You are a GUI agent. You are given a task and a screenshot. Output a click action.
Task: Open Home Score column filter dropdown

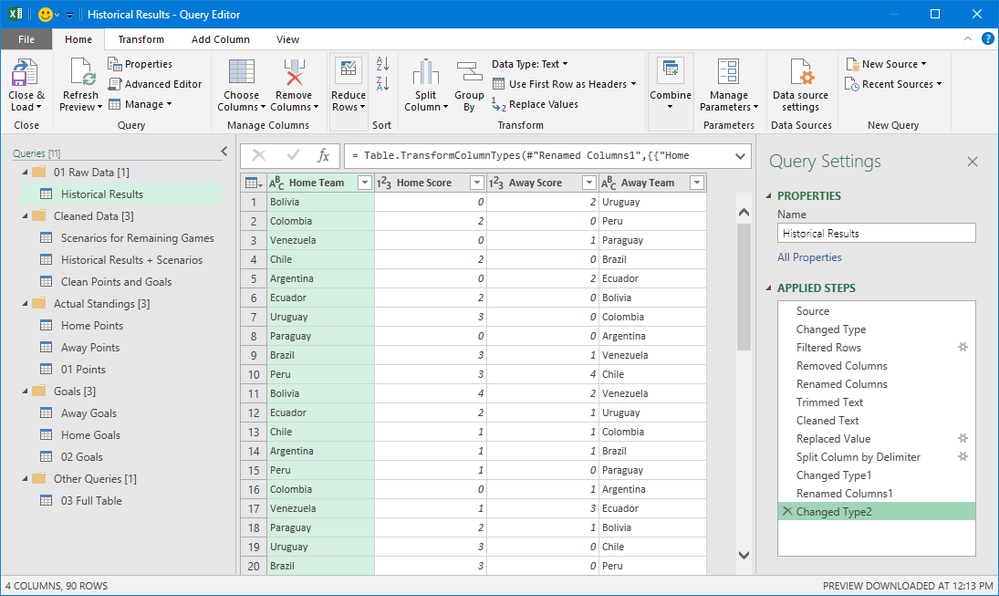click(x=477, y=183)
